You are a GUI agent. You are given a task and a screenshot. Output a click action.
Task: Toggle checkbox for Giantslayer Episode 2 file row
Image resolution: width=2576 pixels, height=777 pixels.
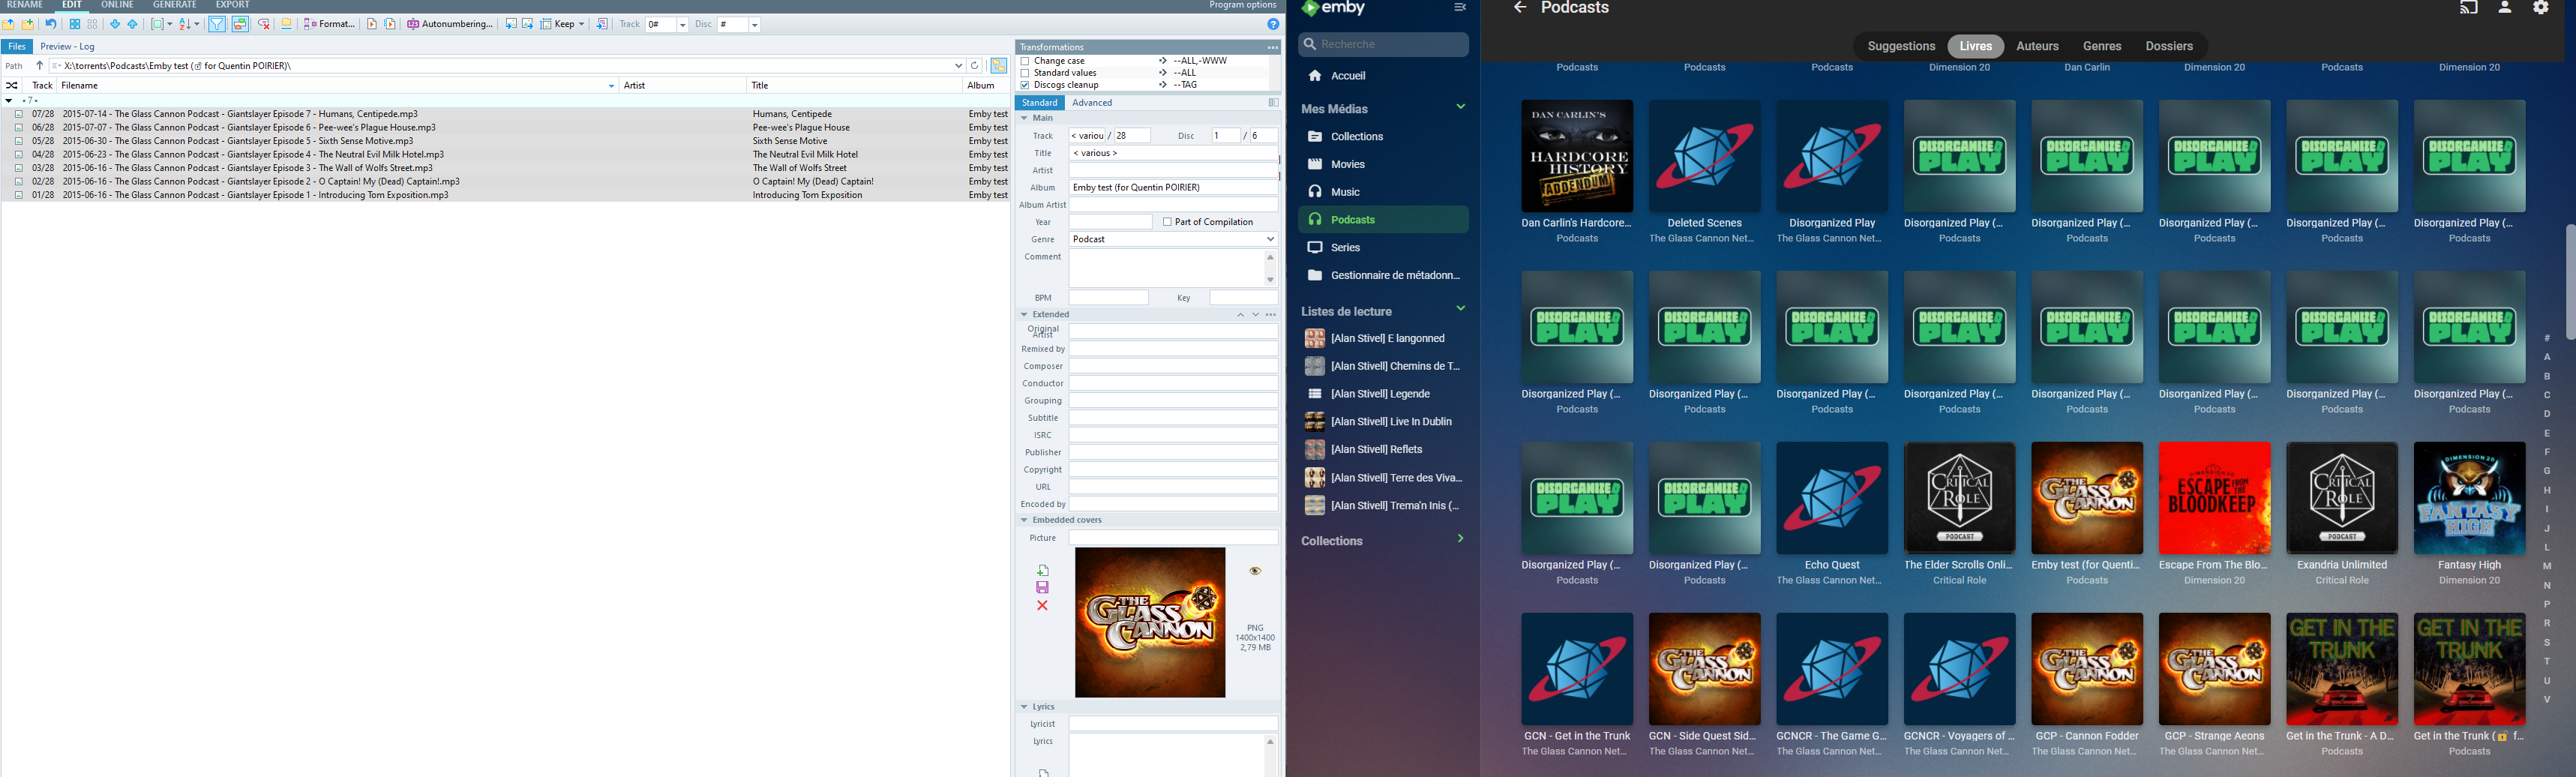[19, 182]
